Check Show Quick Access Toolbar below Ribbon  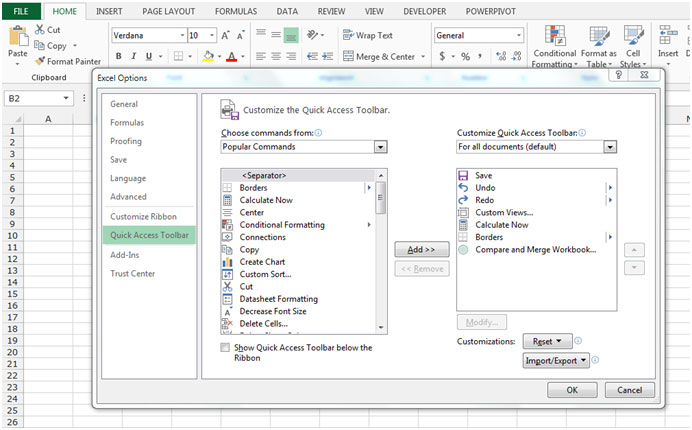tap(225, 347)
